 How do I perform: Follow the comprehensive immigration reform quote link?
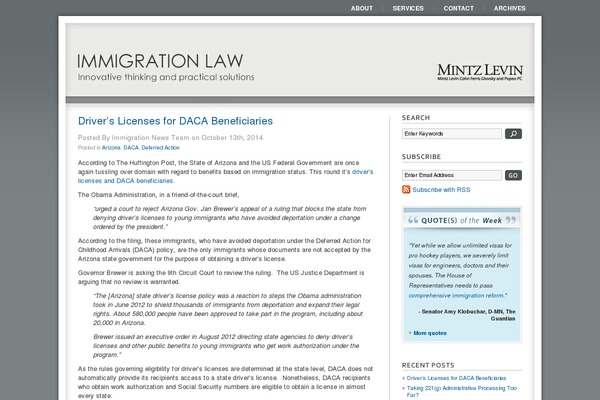click(457, 296)
